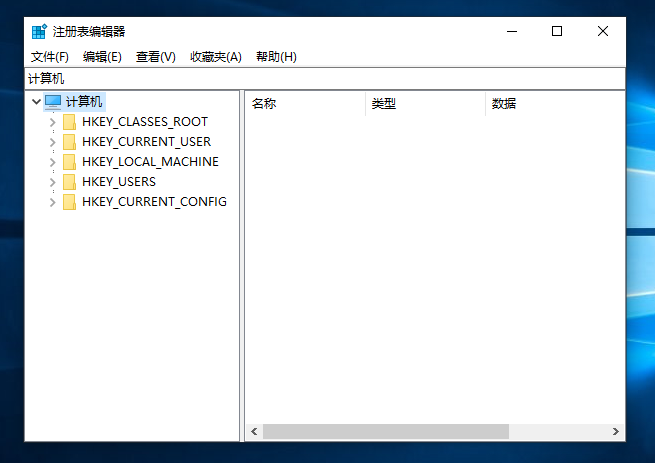This screenshot has height=463, width=655.
Task: Select the HKEY_CURRENT_CONFIG tree label
Action: [x=154, y=202]
